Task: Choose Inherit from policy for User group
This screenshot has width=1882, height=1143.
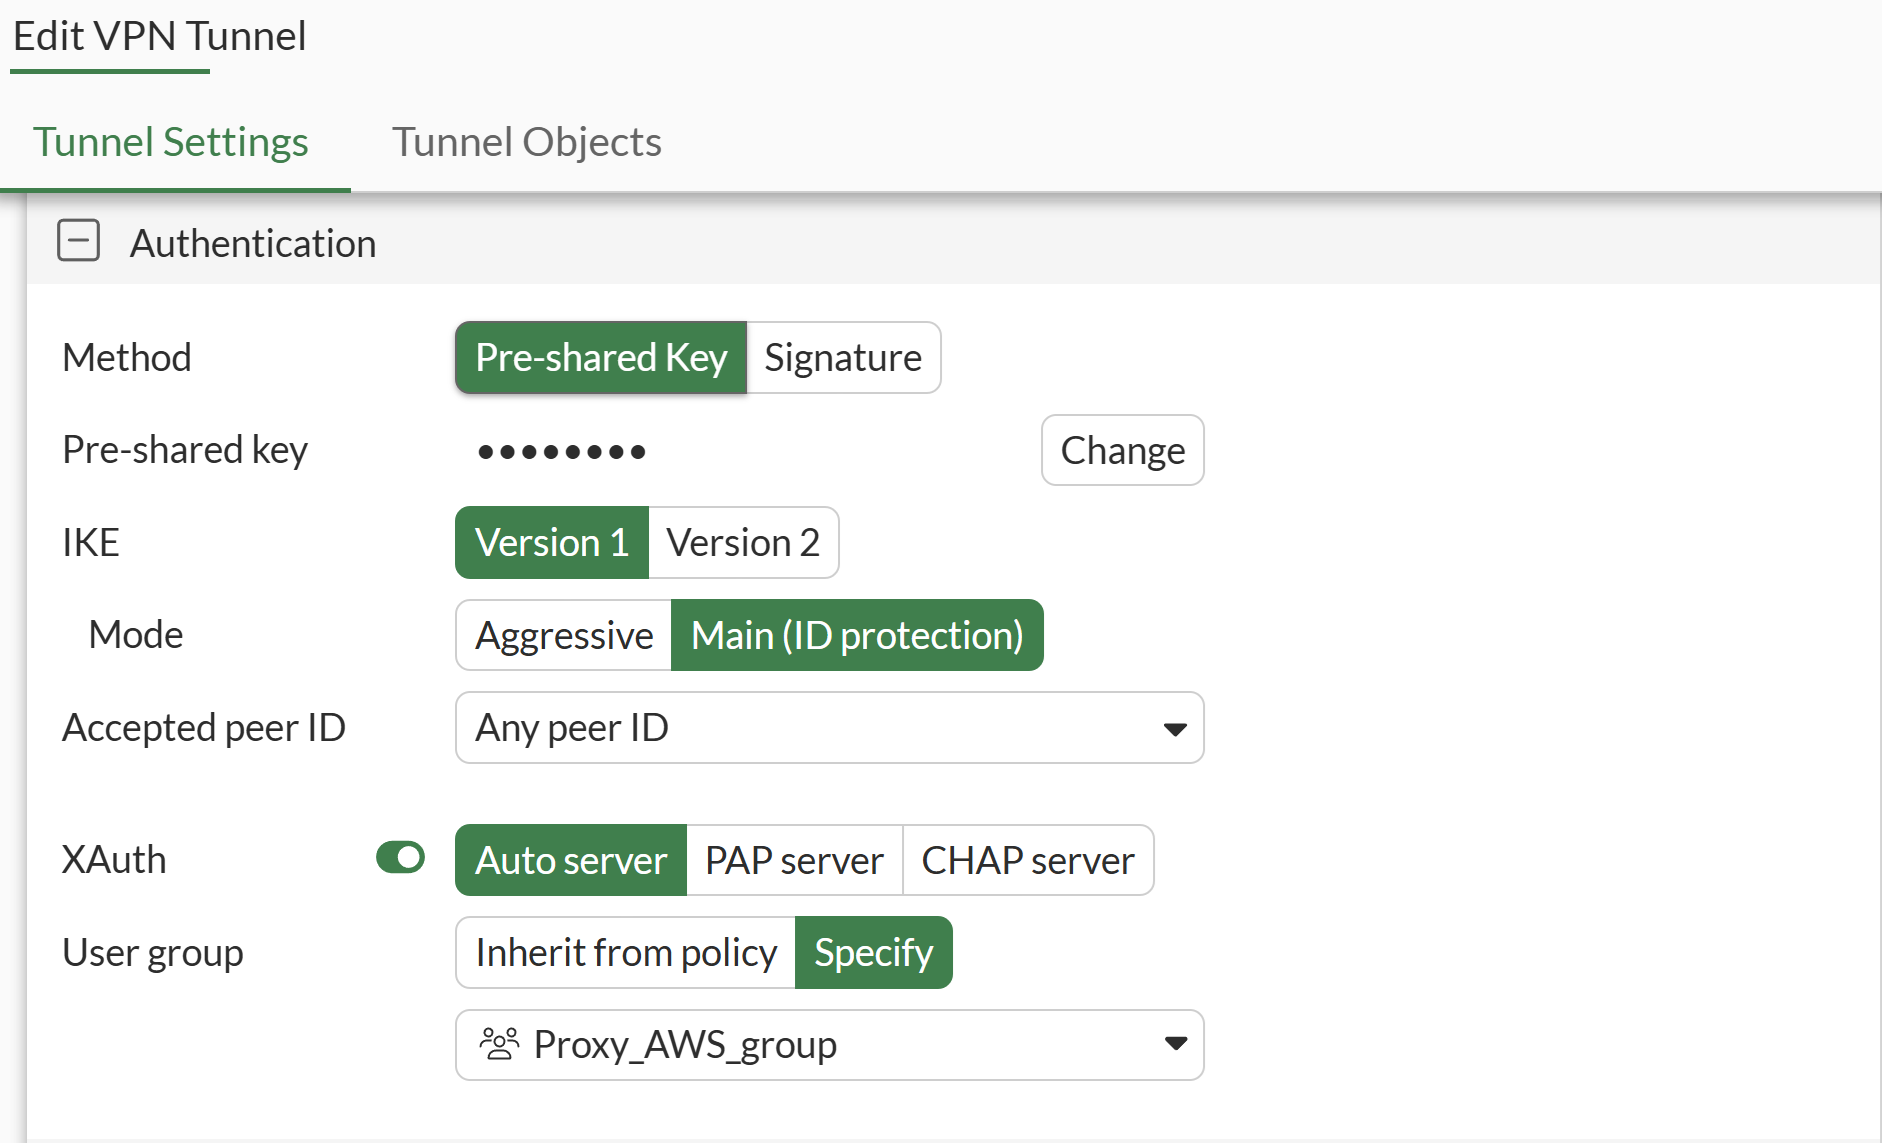Action: point(625,953)
